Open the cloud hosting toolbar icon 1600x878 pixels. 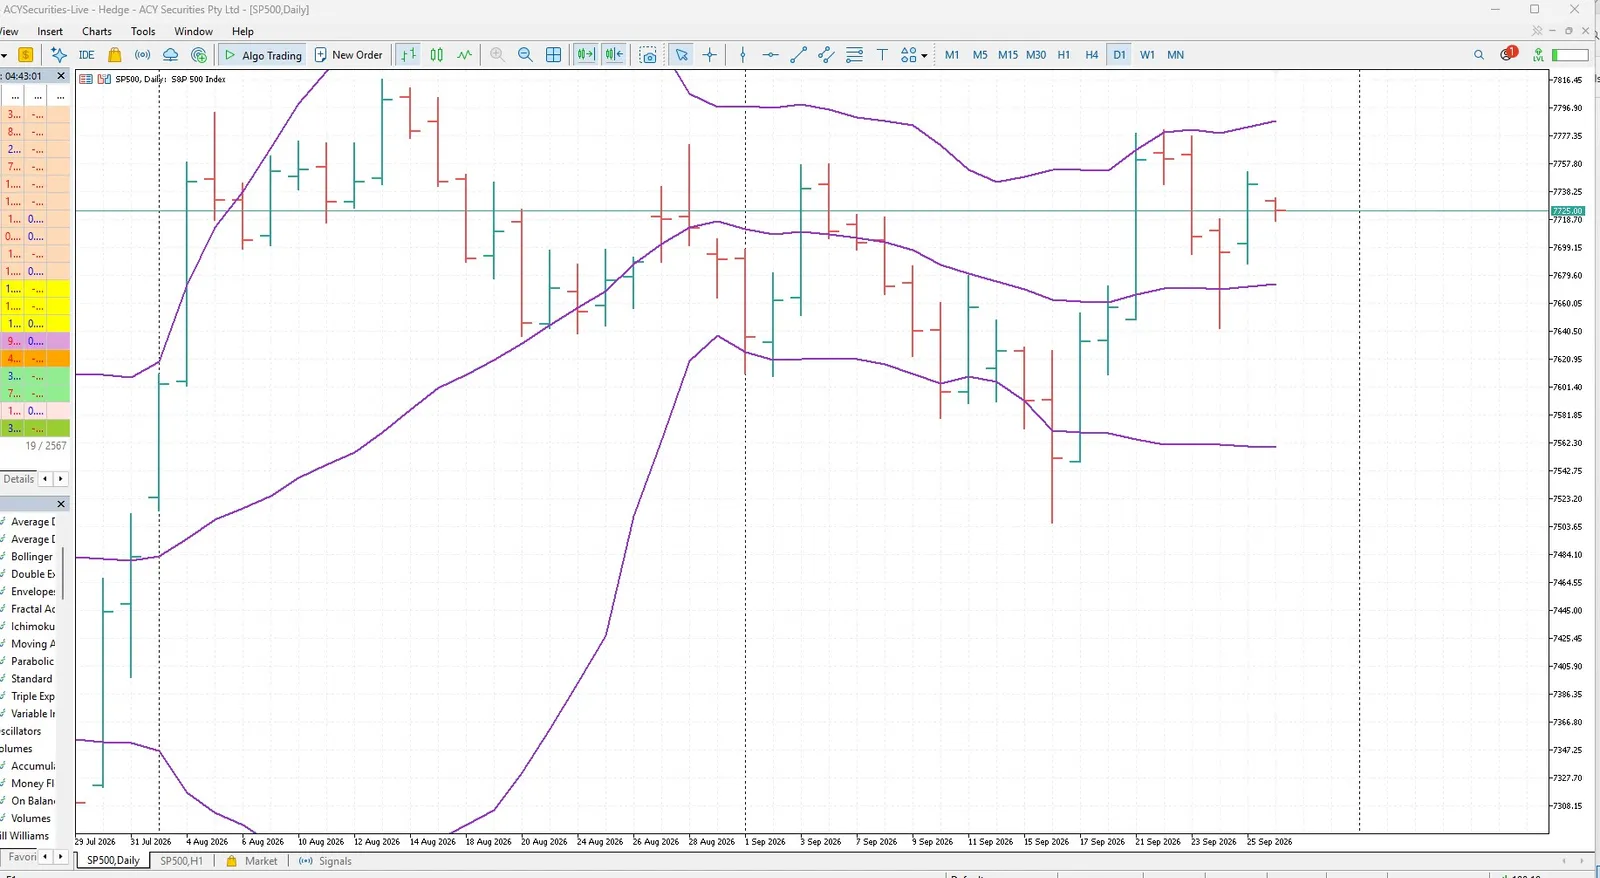click(x=171, y=55)
